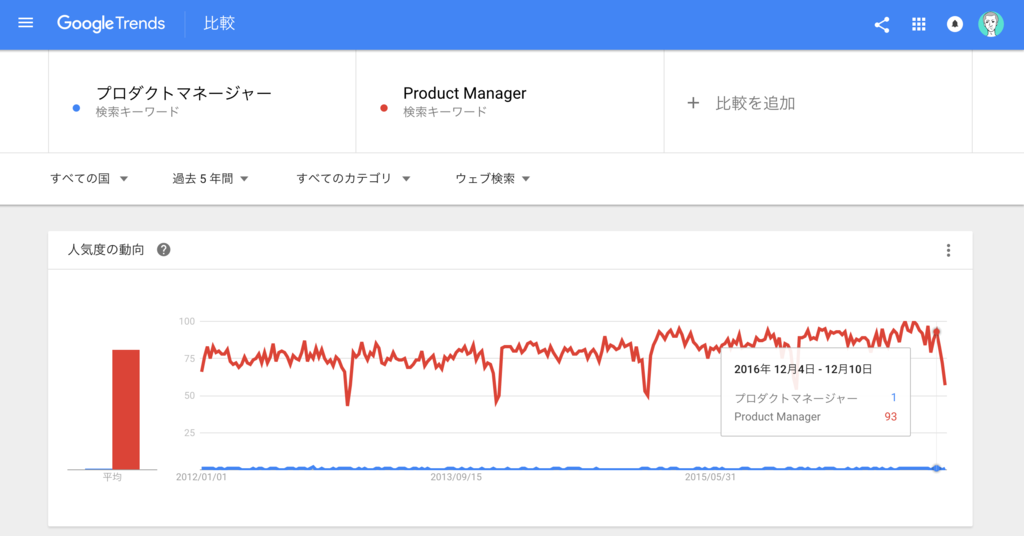This screenshot has width=1024, height=536.
Task: Open the ウェブ検索 search type dropdown
Action: 492,178
